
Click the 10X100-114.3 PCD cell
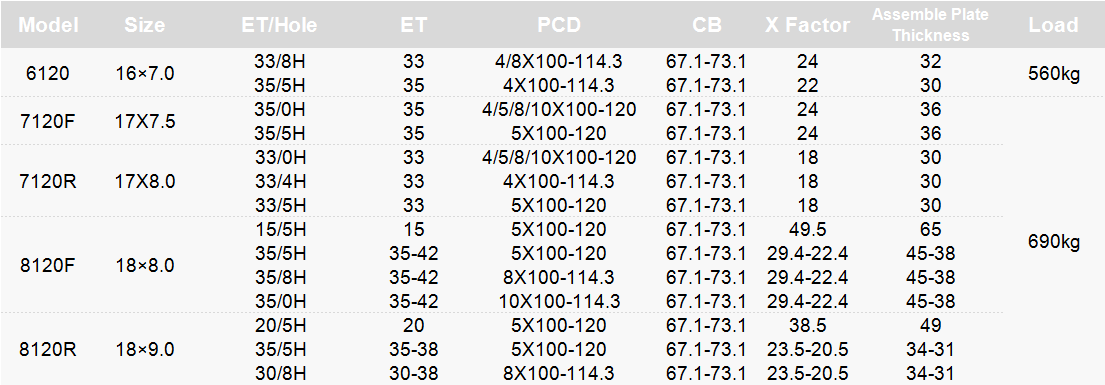click(x=560, y=302)
